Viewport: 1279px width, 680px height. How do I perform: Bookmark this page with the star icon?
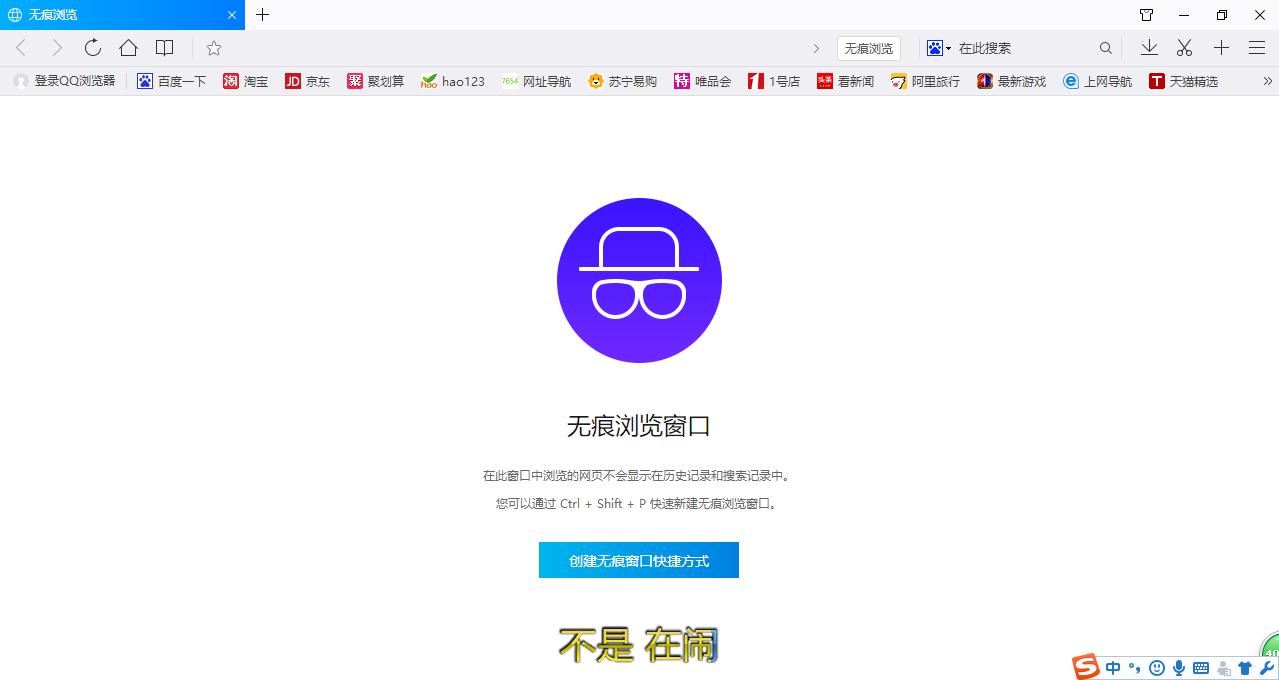(212, 47)
